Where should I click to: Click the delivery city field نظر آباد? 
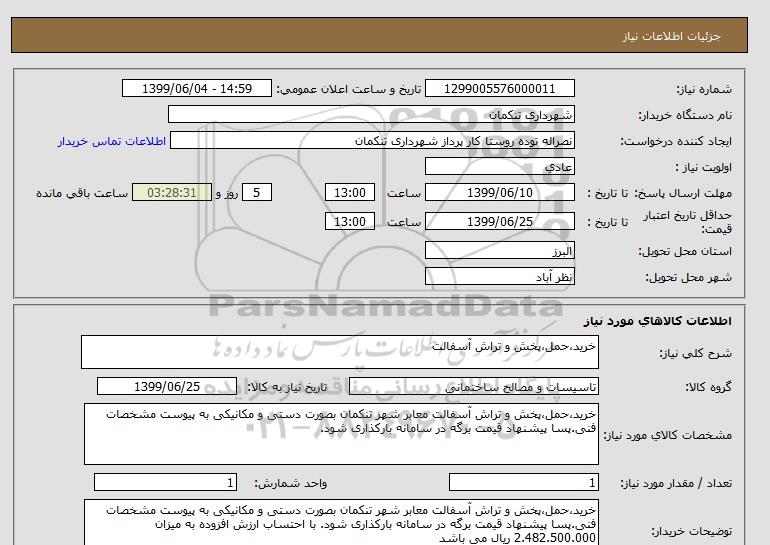499,276
